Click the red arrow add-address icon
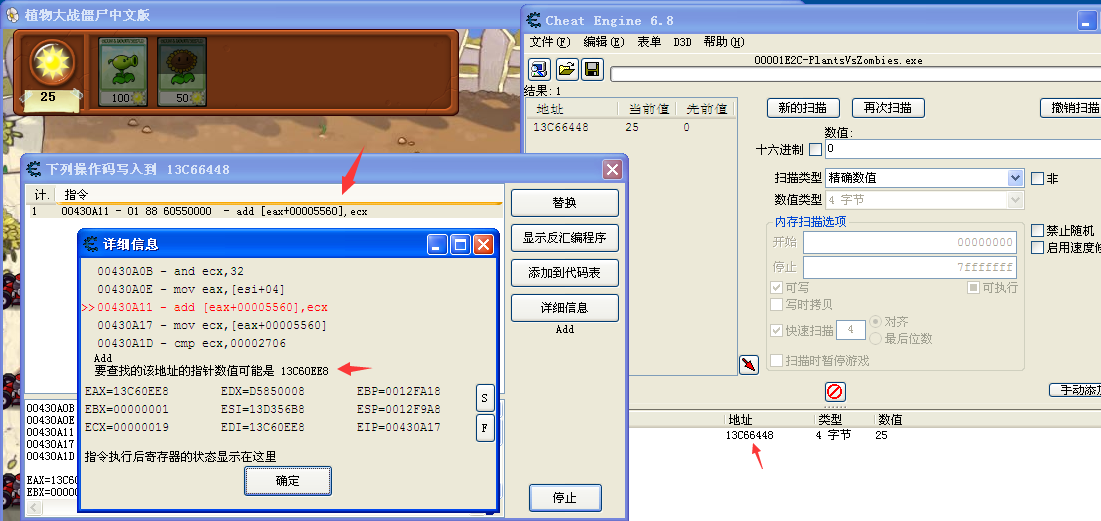The height and width of the screenshot is (521, 1101). coord(749,364)
